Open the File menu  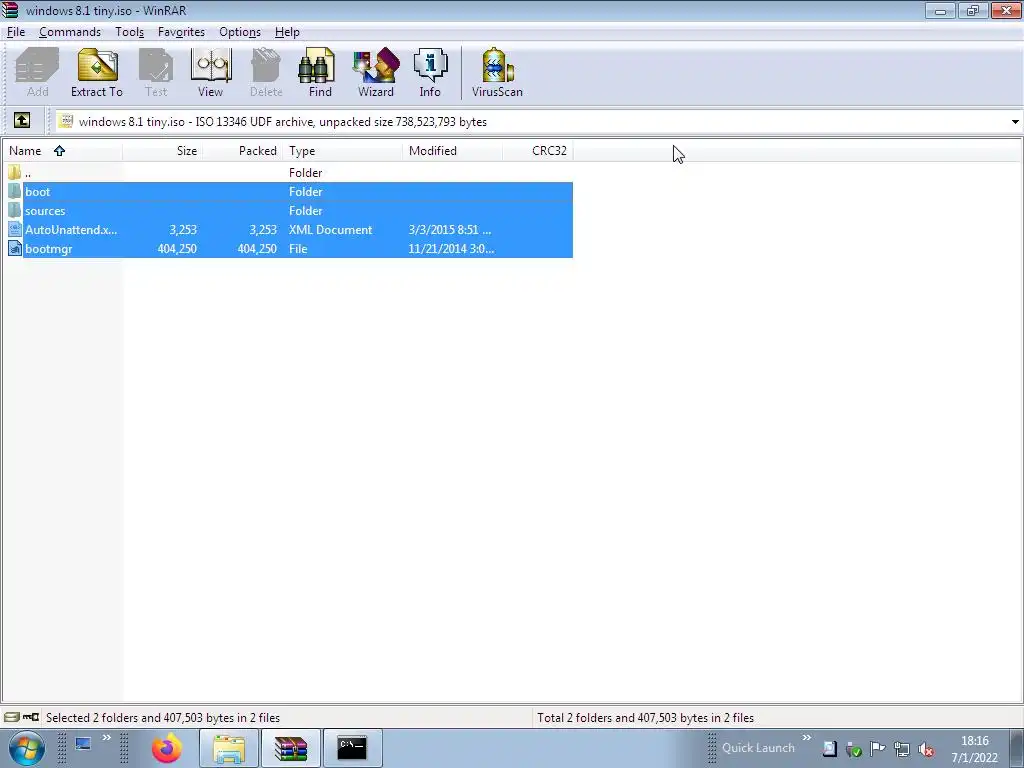(x=16, y=32)
